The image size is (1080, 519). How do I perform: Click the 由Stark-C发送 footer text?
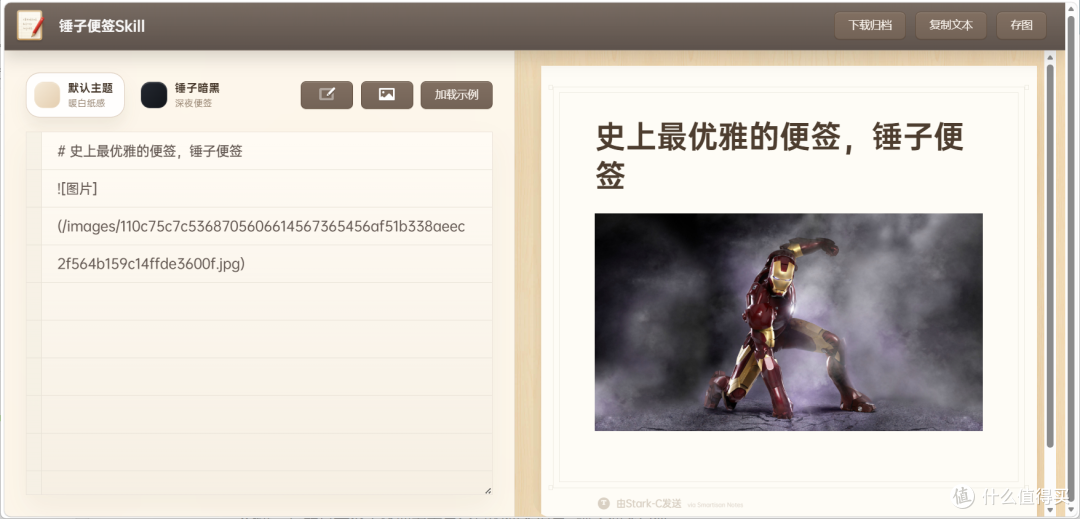pos(649,504)
